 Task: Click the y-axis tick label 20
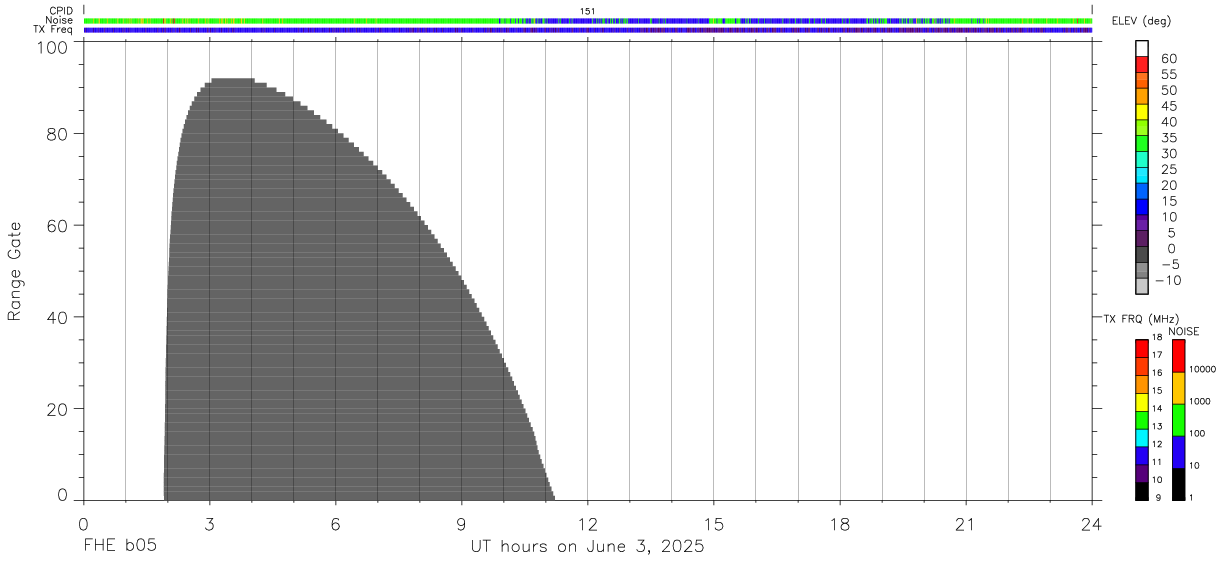pos(57,409)
